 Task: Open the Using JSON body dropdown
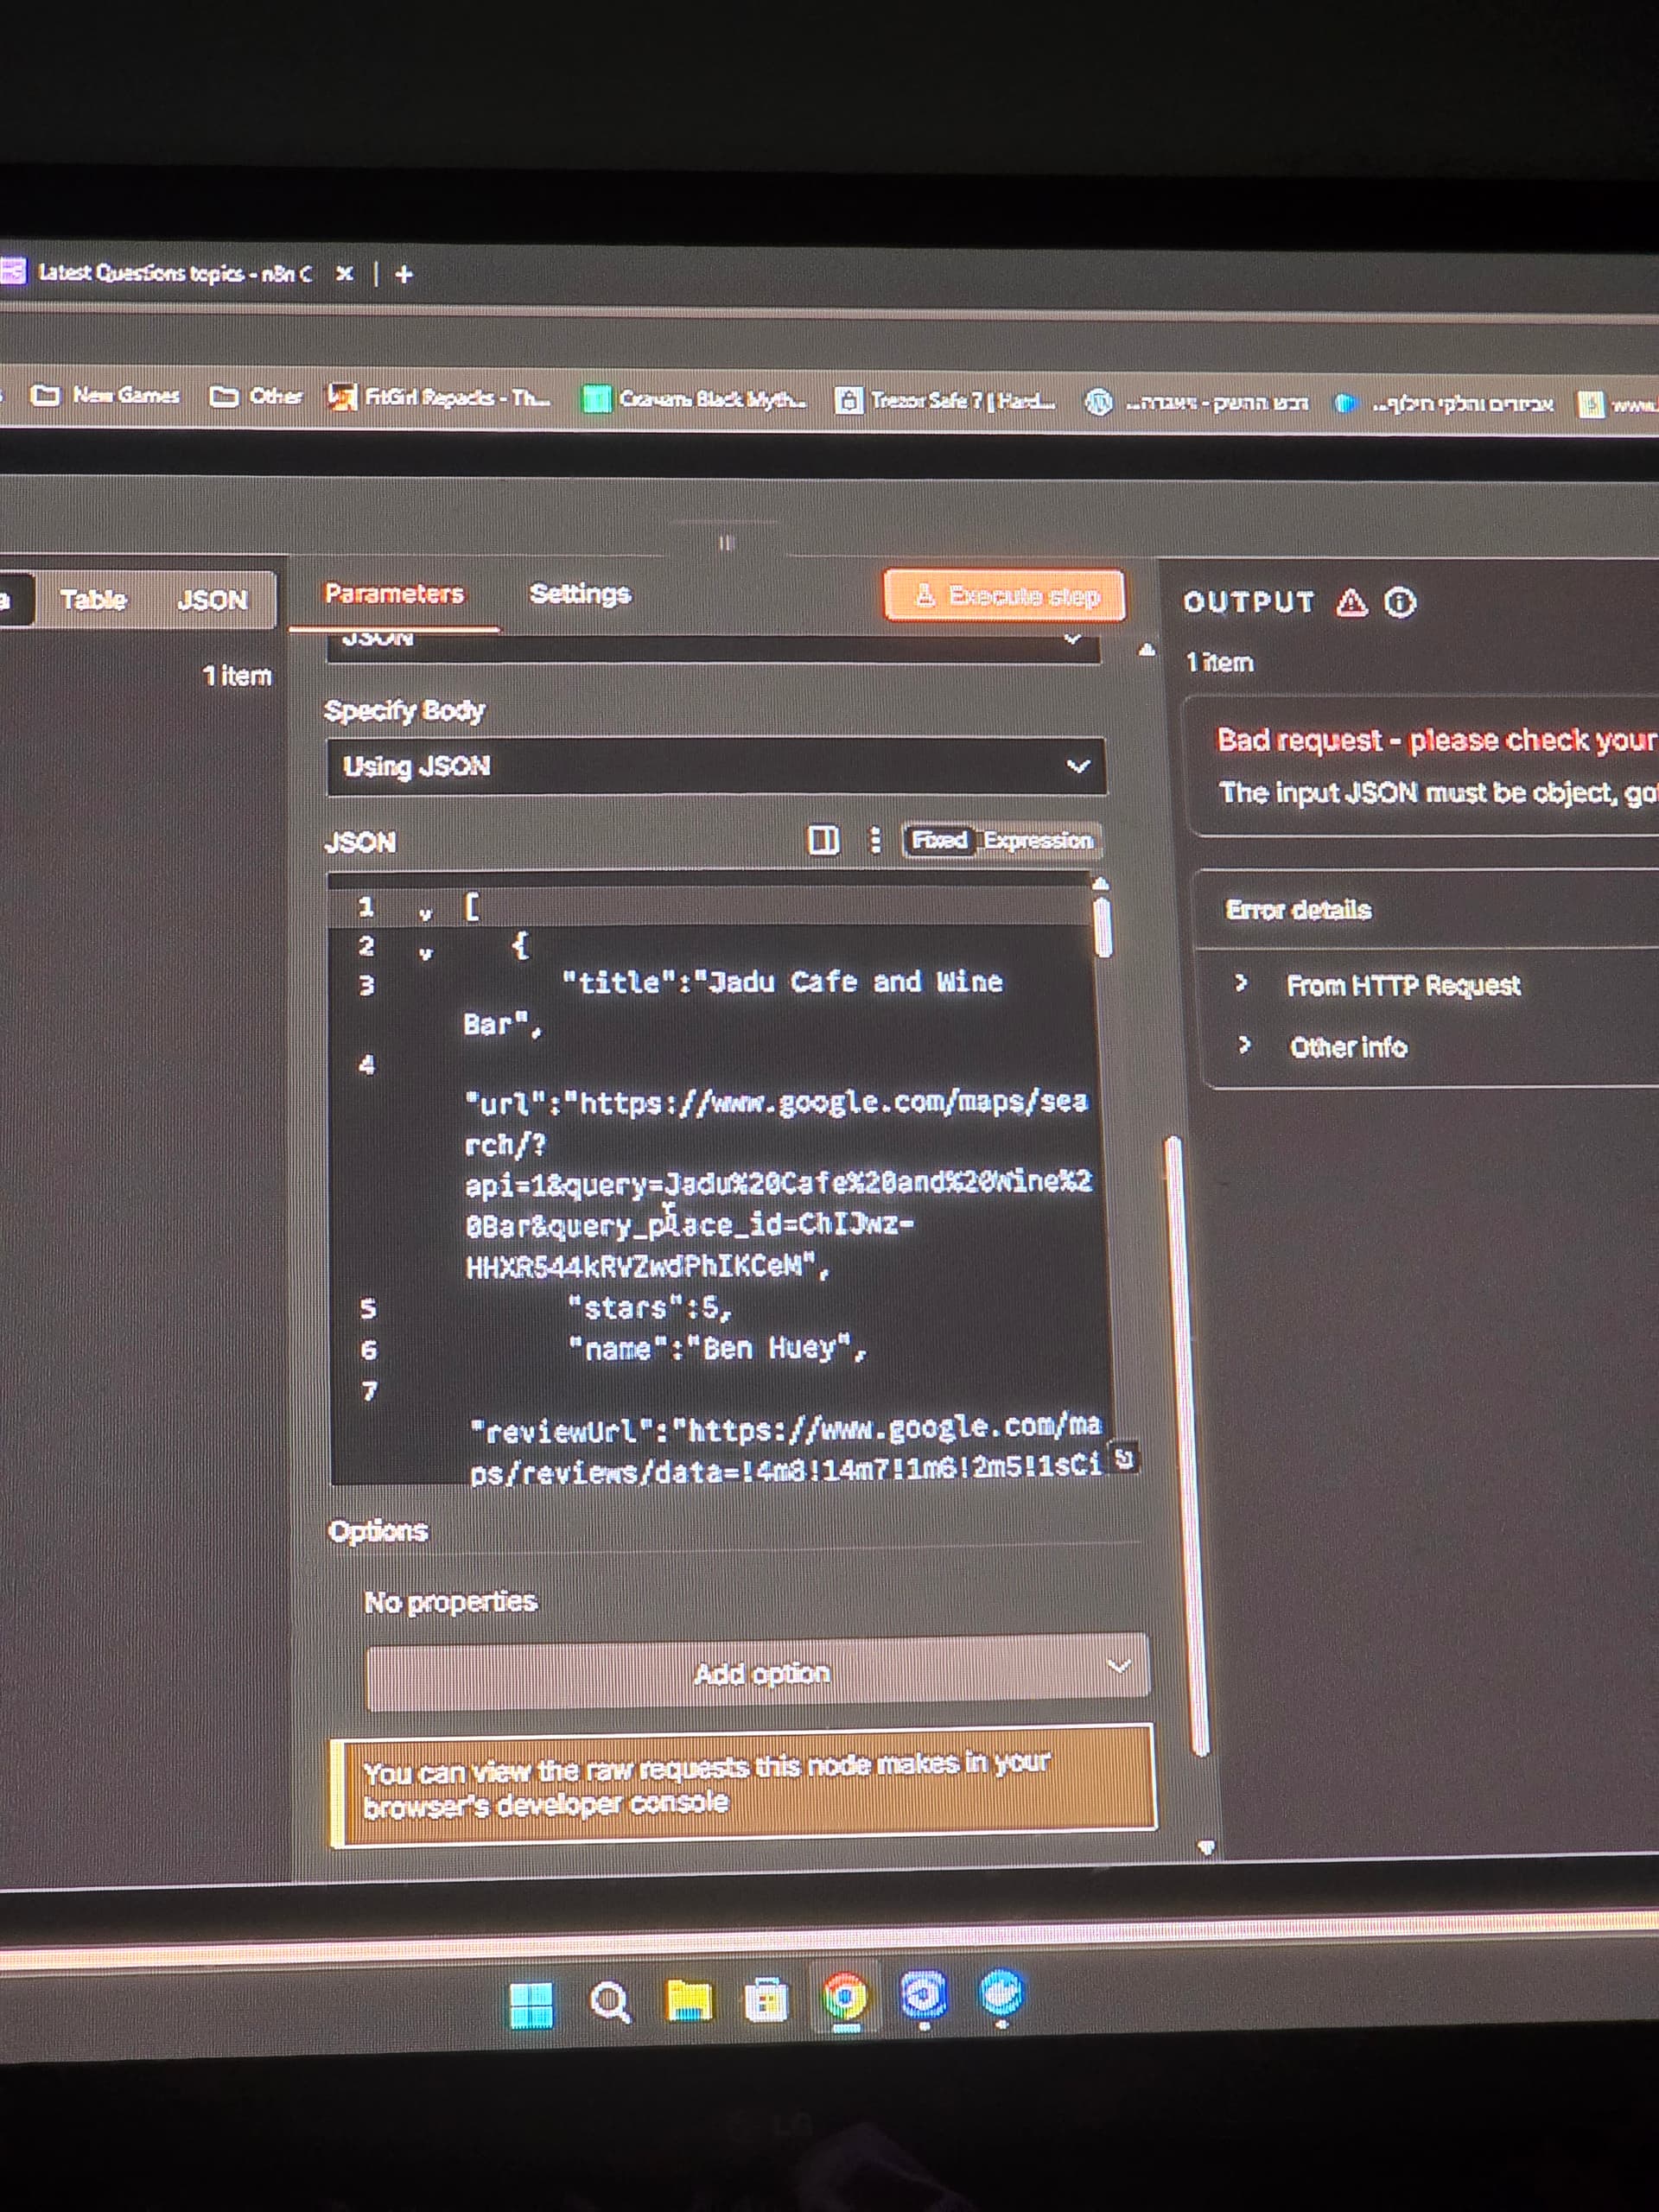coord(716,767)
